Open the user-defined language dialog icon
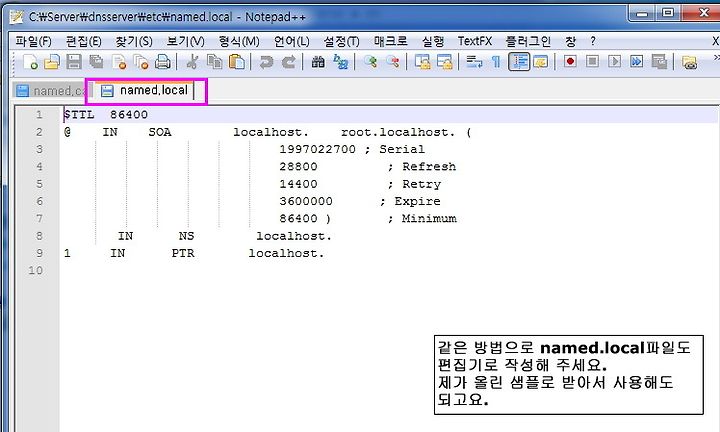Image resolution: width=720 pixels, height=432 pixels. (x=541, y=62)
